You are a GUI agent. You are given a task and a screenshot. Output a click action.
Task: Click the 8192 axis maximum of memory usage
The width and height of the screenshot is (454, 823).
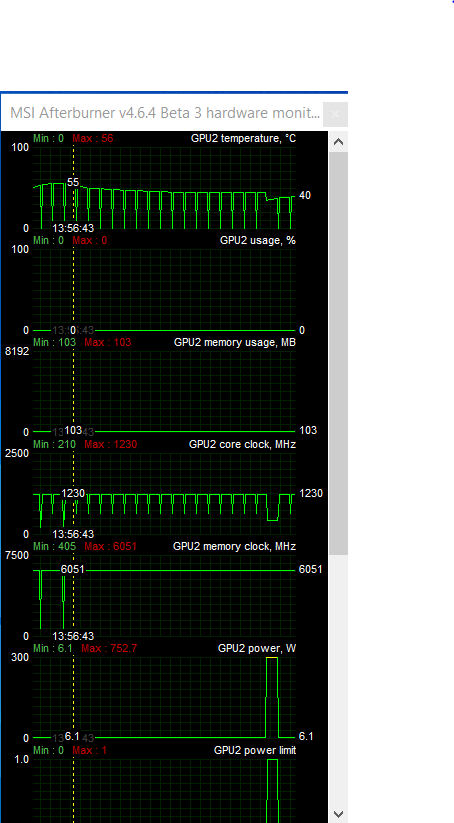[x=17, y=351]
